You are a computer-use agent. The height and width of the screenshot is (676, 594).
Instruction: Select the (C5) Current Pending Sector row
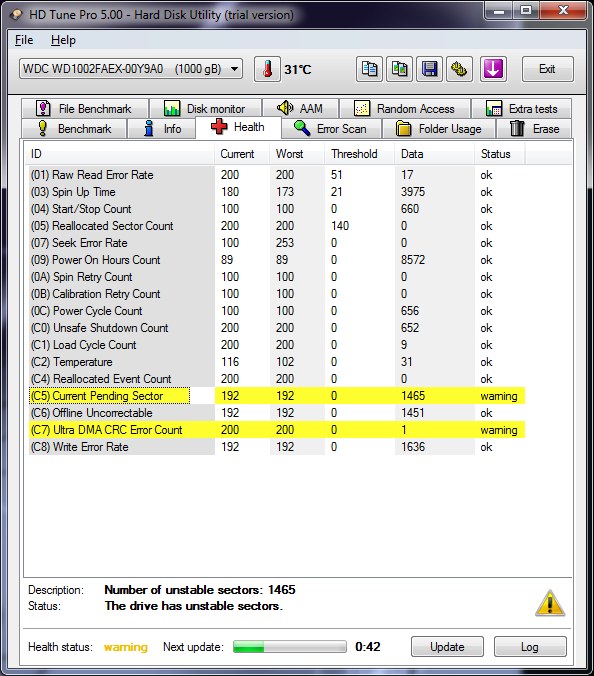click(x=277, y=396)
